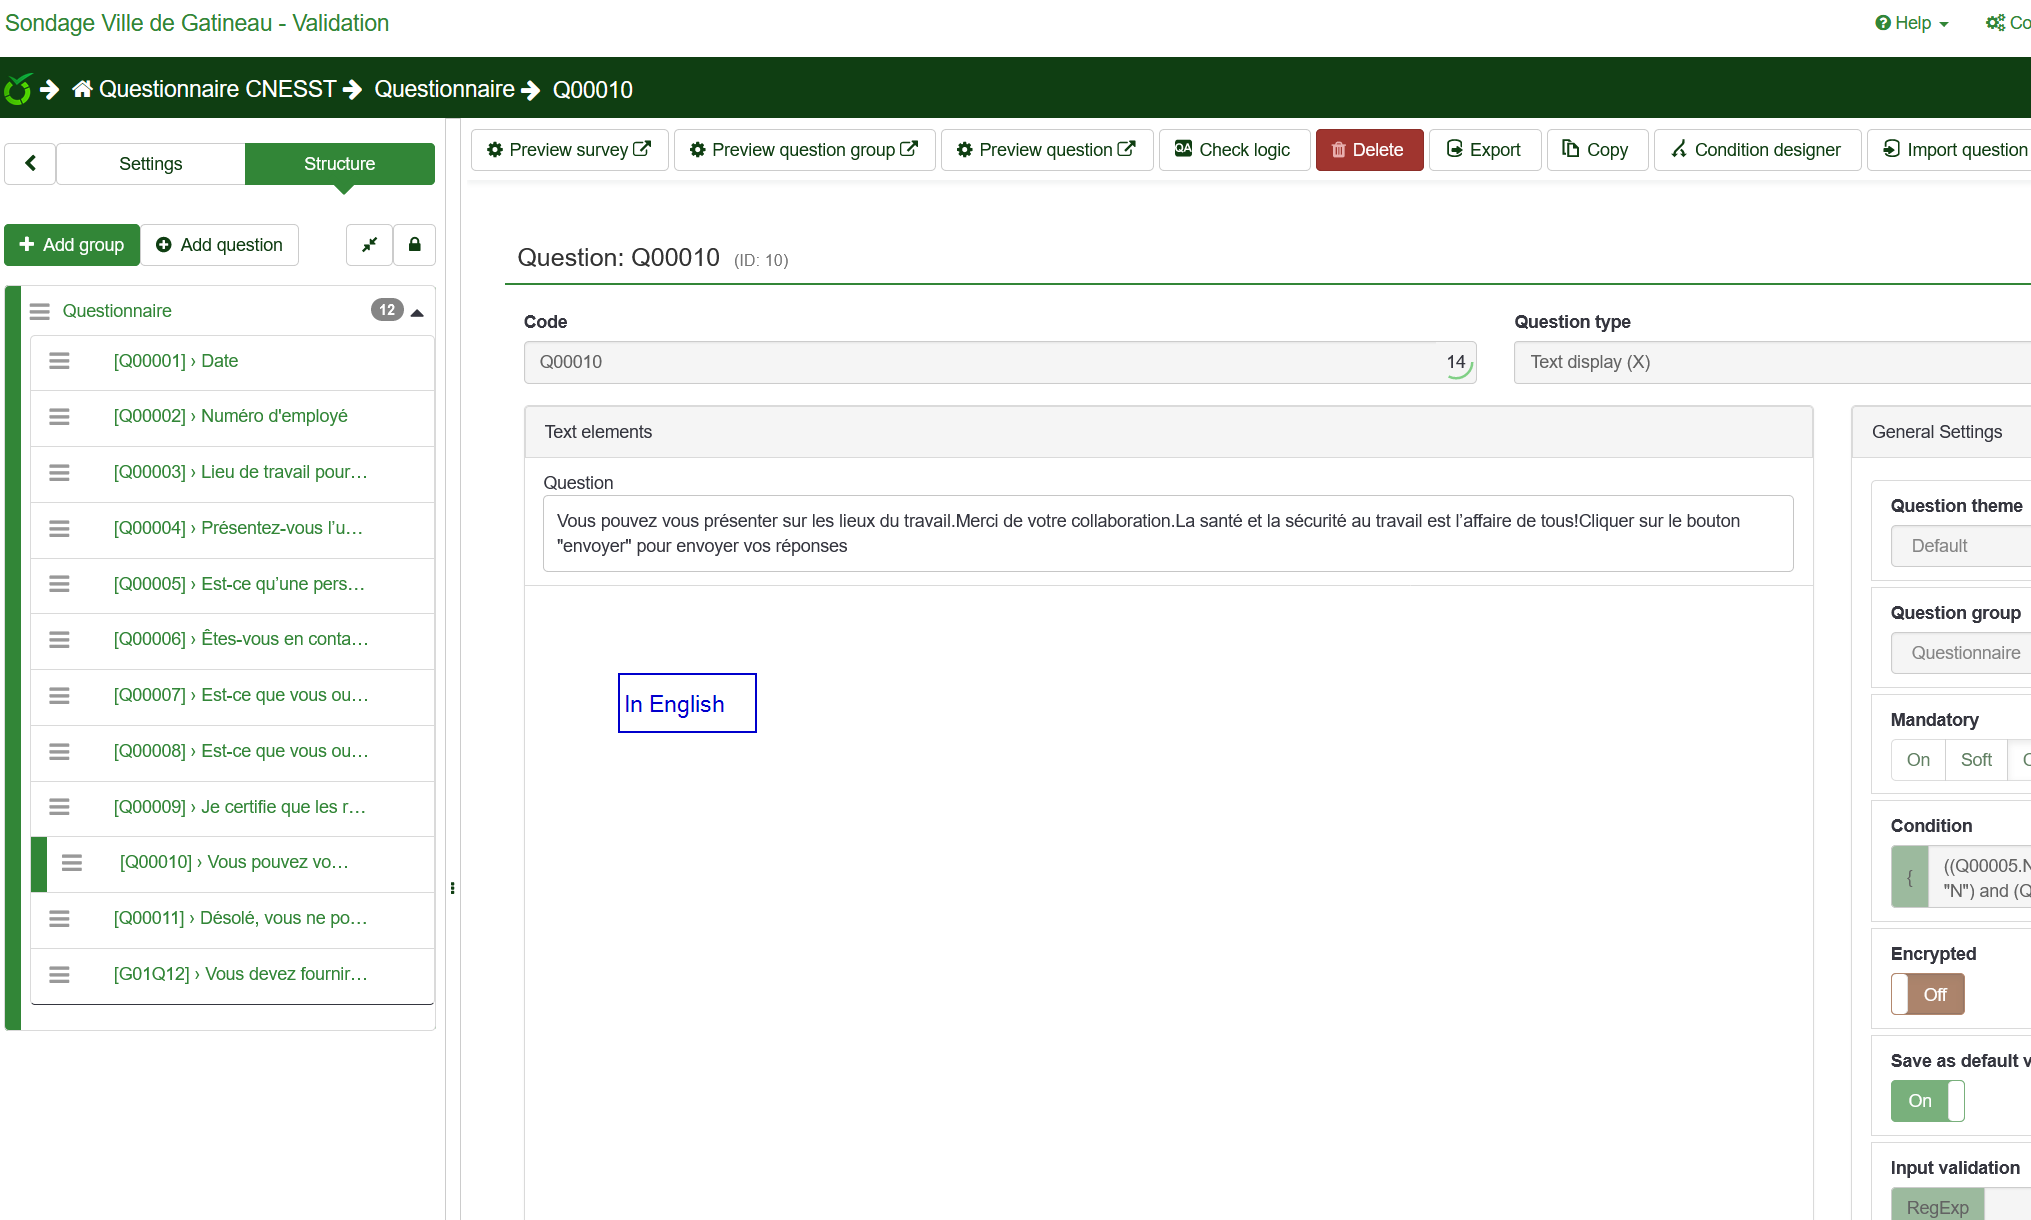
Task: Click the LimeSurvey logo icon
Action: (x=17, y=90)
